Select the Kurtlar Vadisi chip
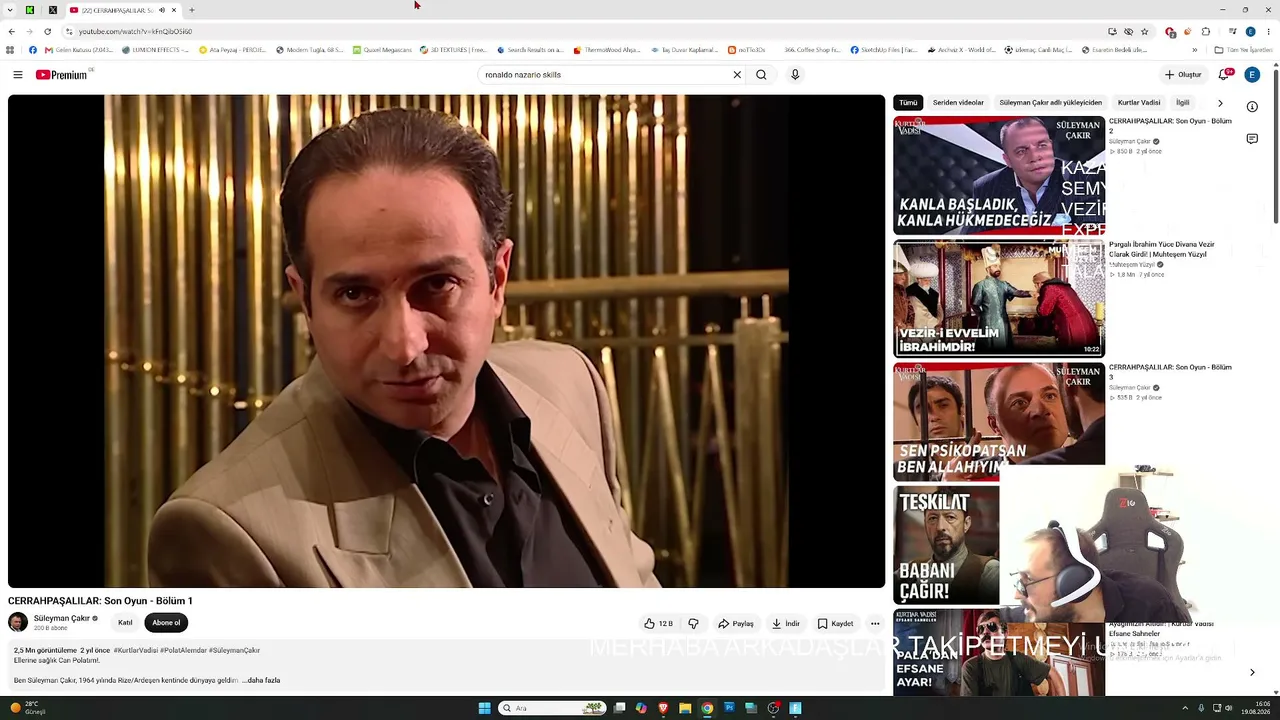 coord(1139,103)
